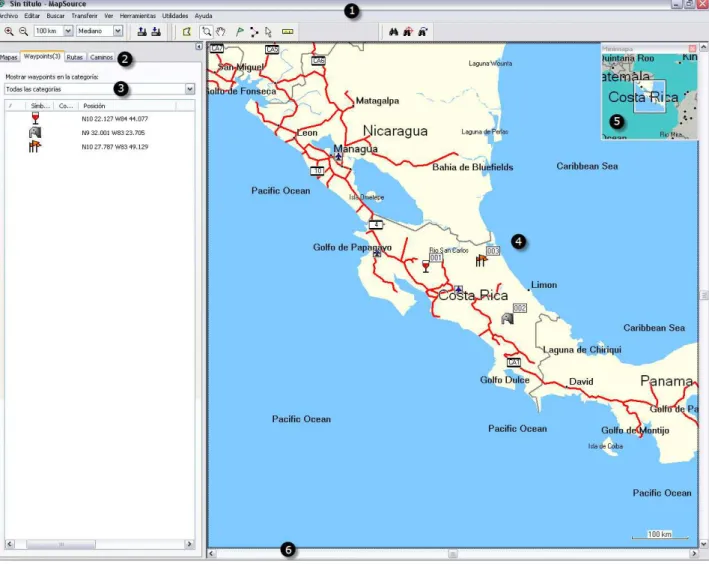Image resolution: width=709 pixels, height=564 pixels.
Task: Open the Herramientas menu
Action: click(x=137, y=16)
